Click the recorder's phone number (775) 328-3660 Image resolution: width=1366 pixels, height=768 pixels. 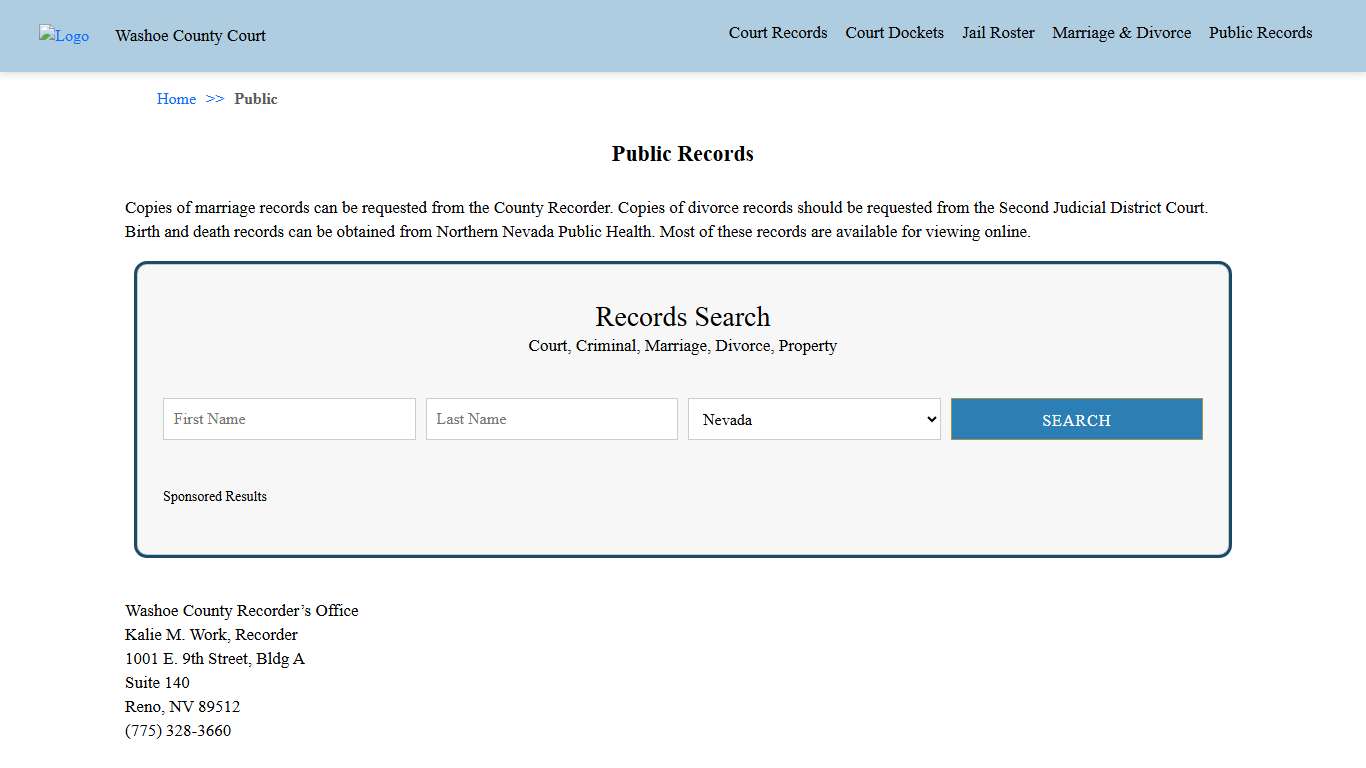coord(178,731)
